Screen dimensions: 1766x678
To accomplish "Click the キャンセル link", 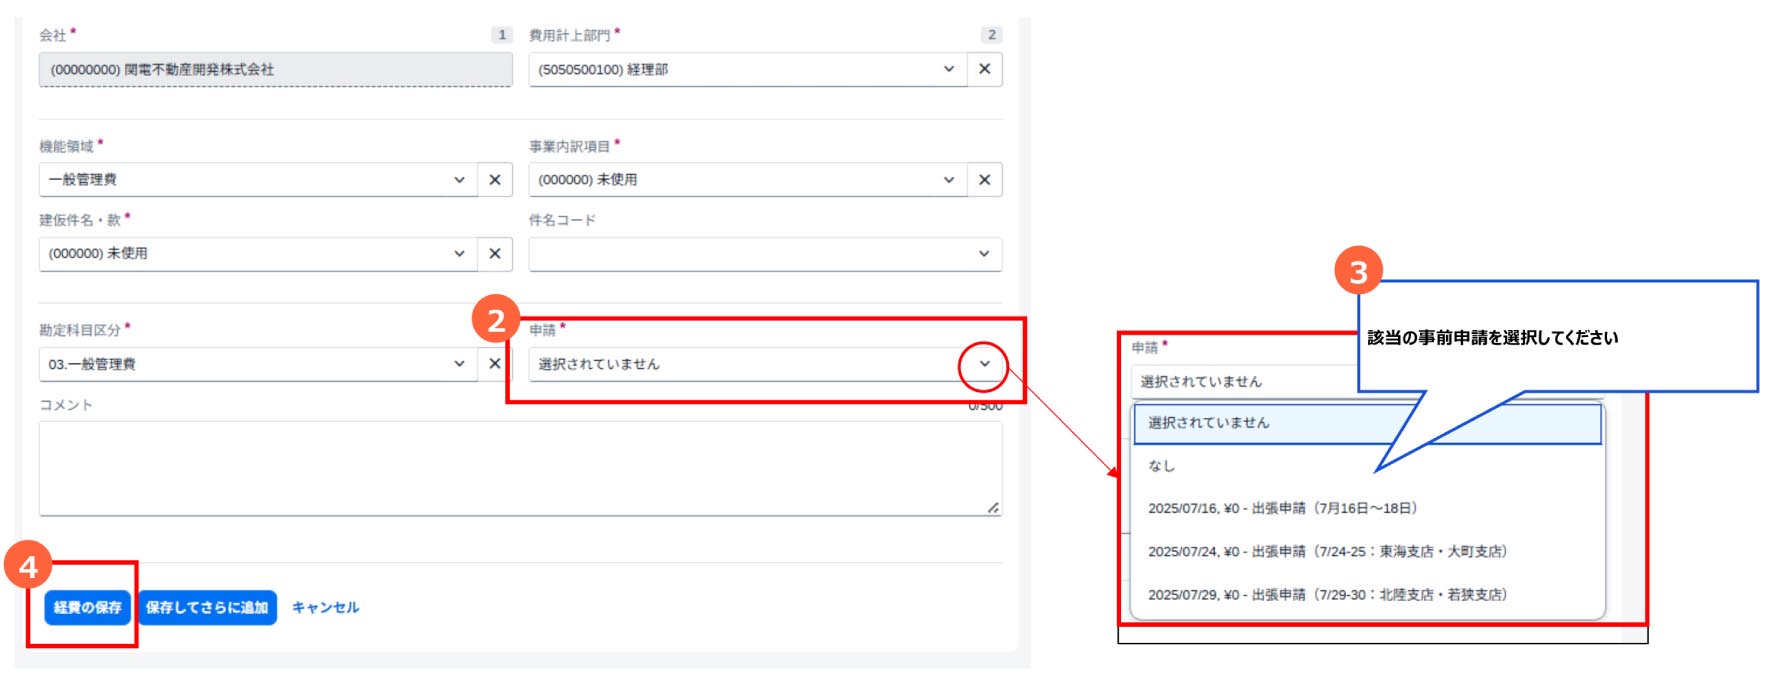I will [325, 607].
